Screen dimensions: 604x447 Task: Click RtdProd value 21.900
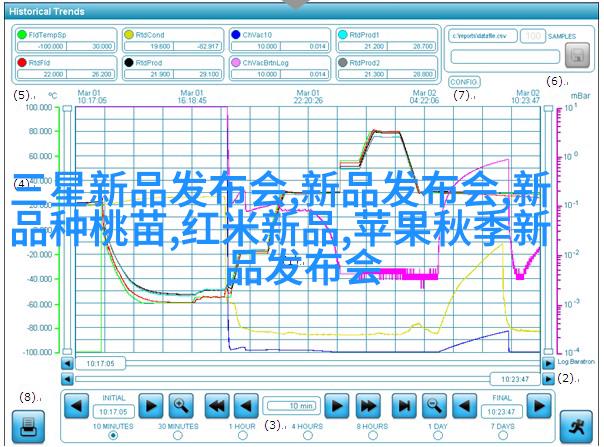coord(149,74)
